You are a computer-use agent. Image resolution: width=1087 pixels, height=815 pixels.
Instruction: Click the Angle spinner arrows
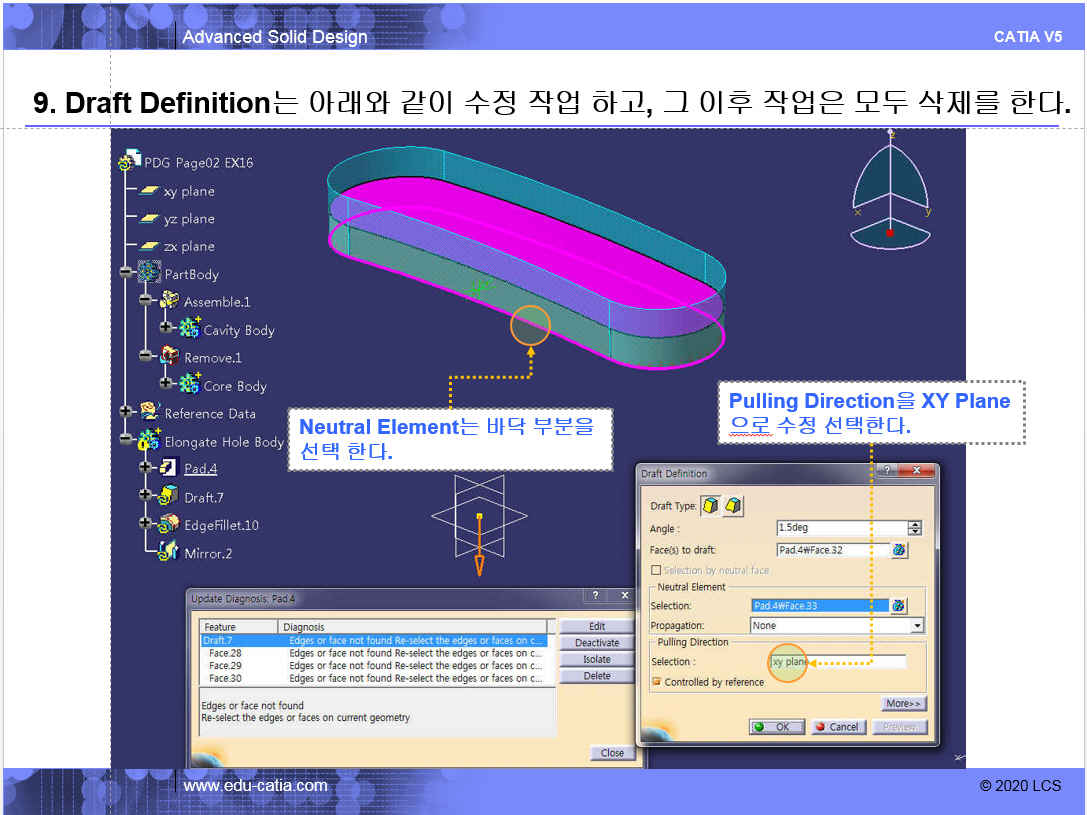tap(914, 528)
